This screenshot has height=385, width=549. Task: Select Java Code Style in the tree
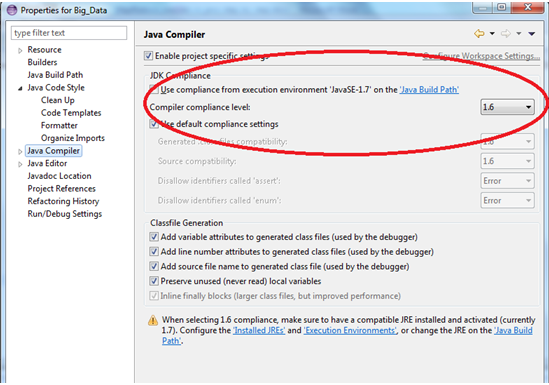[x=56, y=88]
